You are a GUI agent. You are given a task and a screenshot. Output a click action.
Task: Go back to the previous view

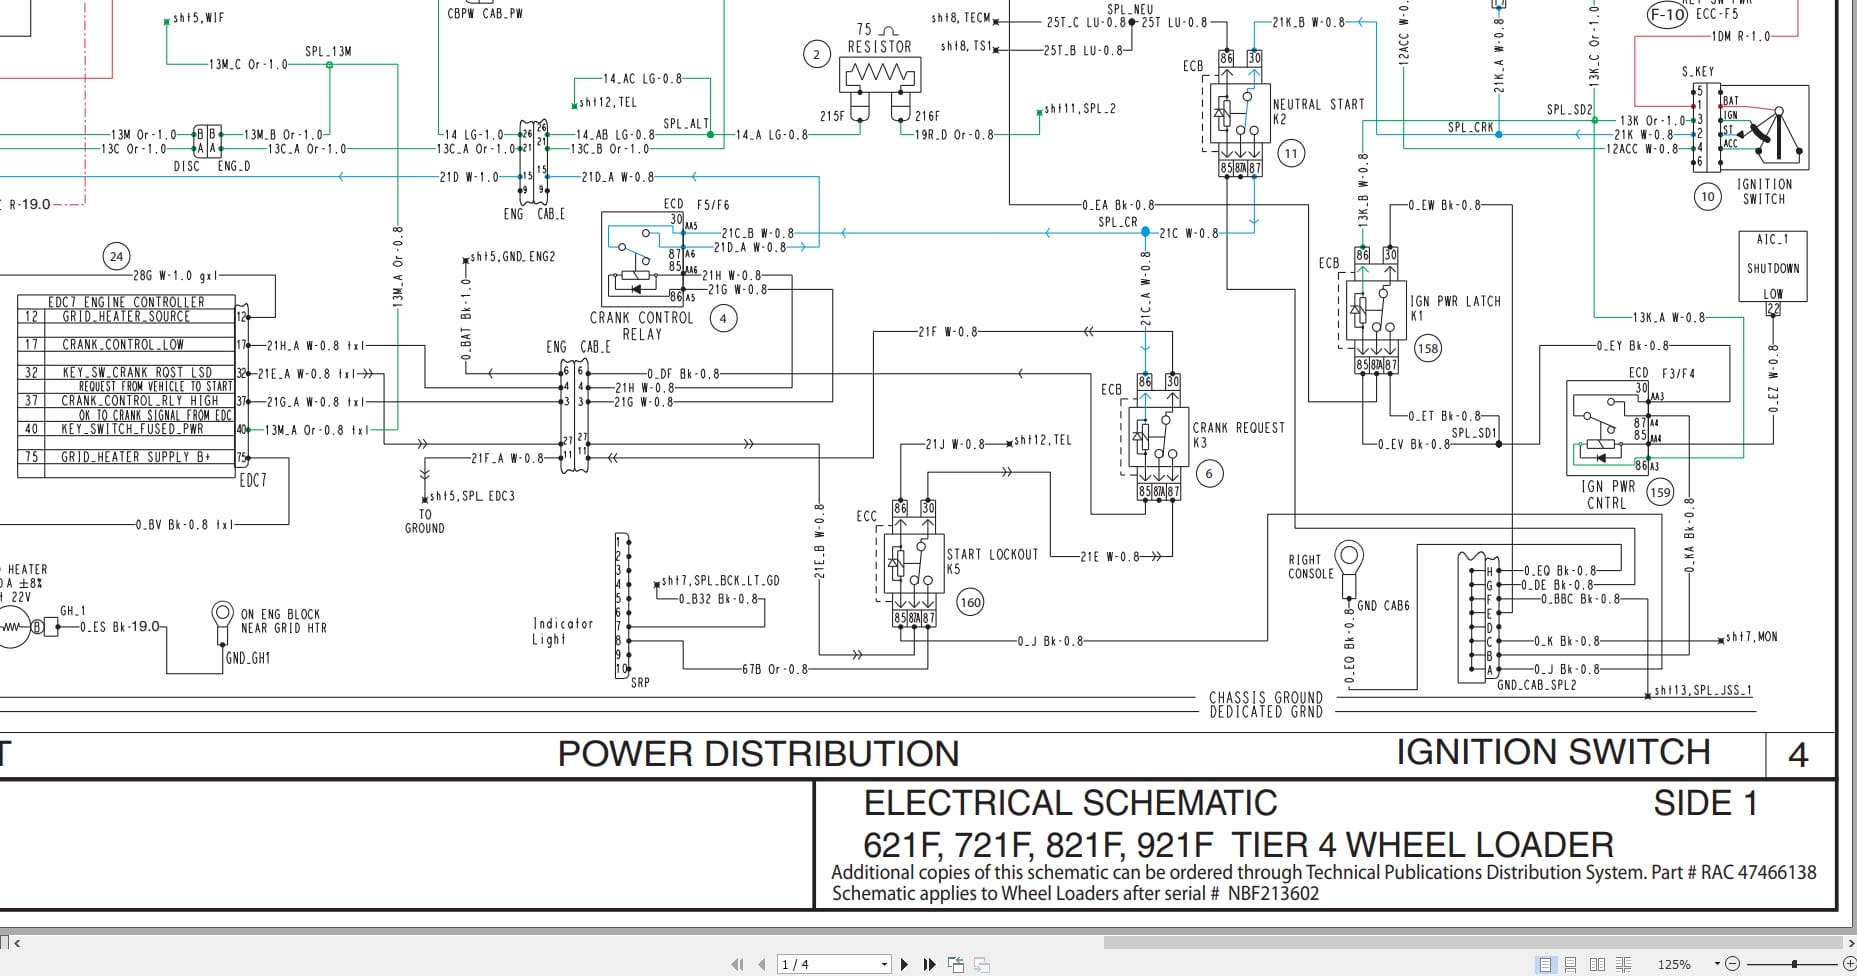coord(956,963)
